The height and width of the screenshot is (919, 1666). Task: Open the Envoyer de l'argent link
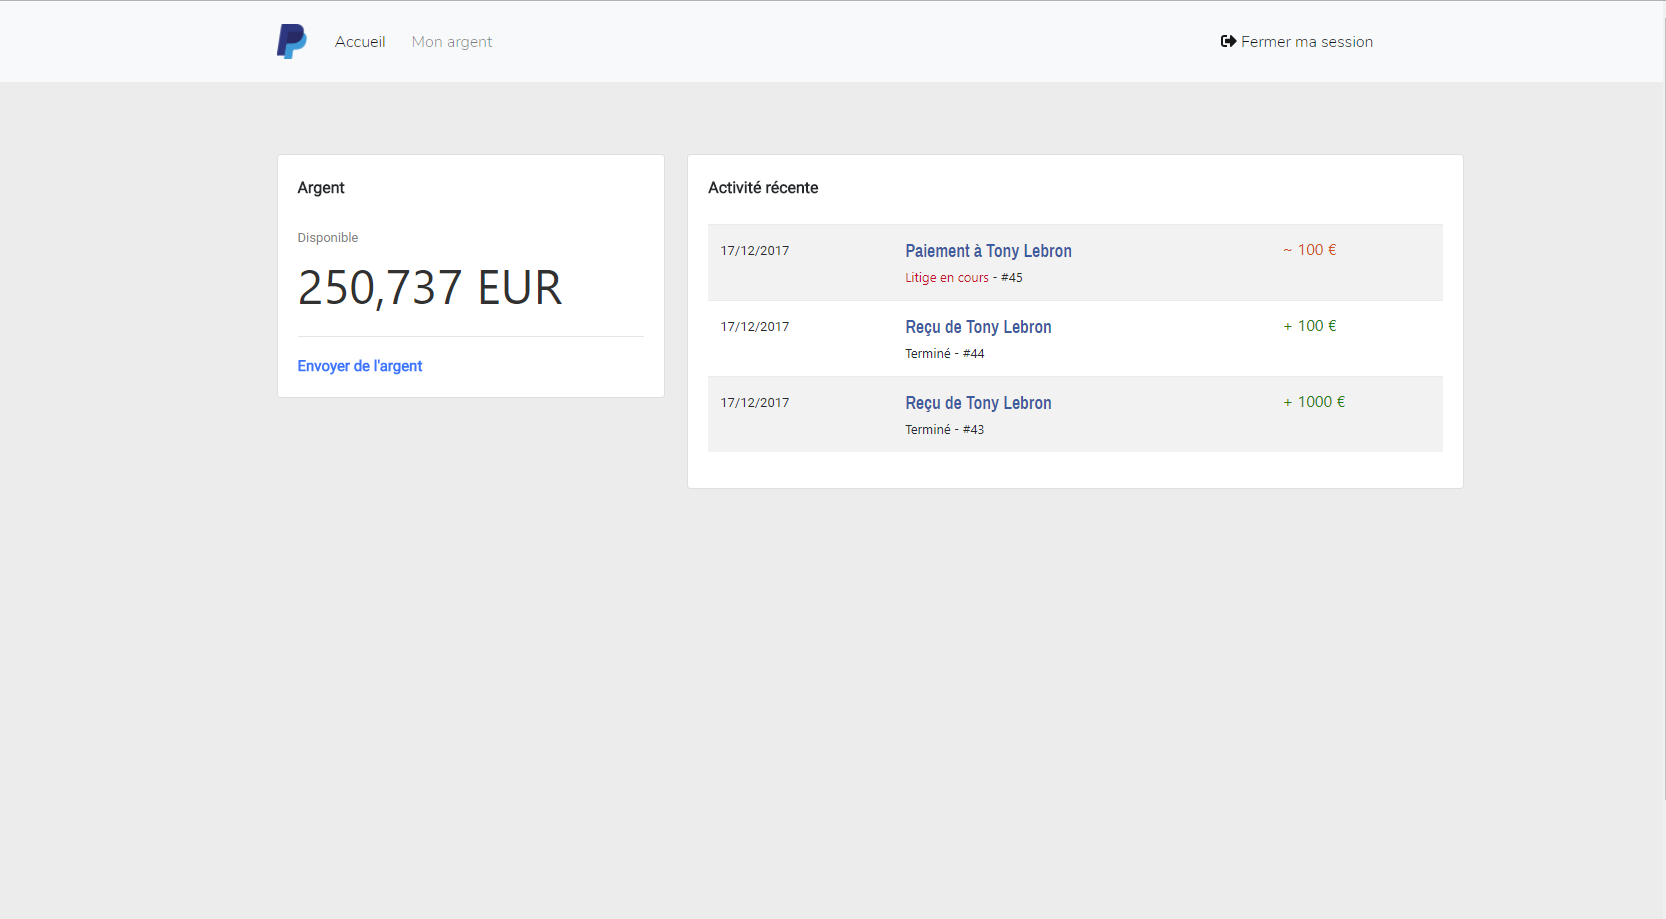tap(360, 366)
